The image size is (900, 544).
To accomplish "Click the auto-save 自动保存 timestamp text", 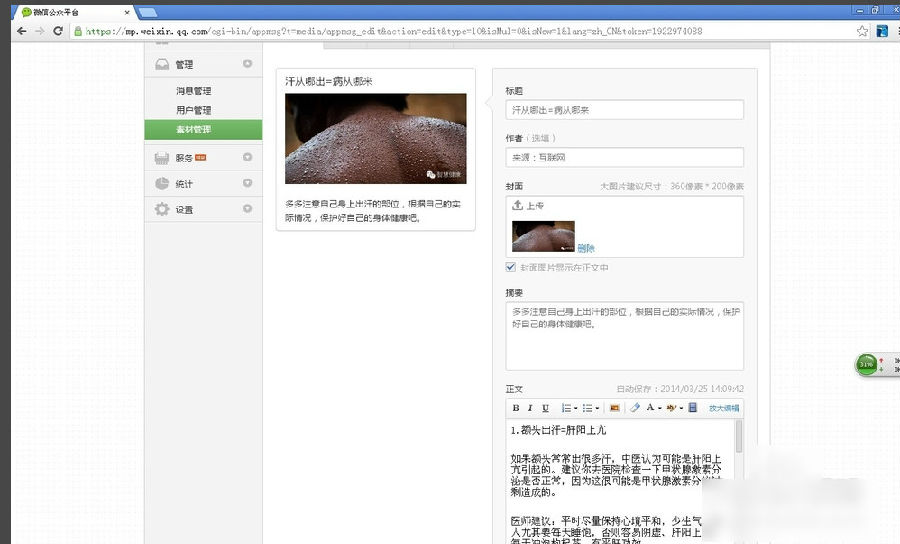I will [680, 388].
